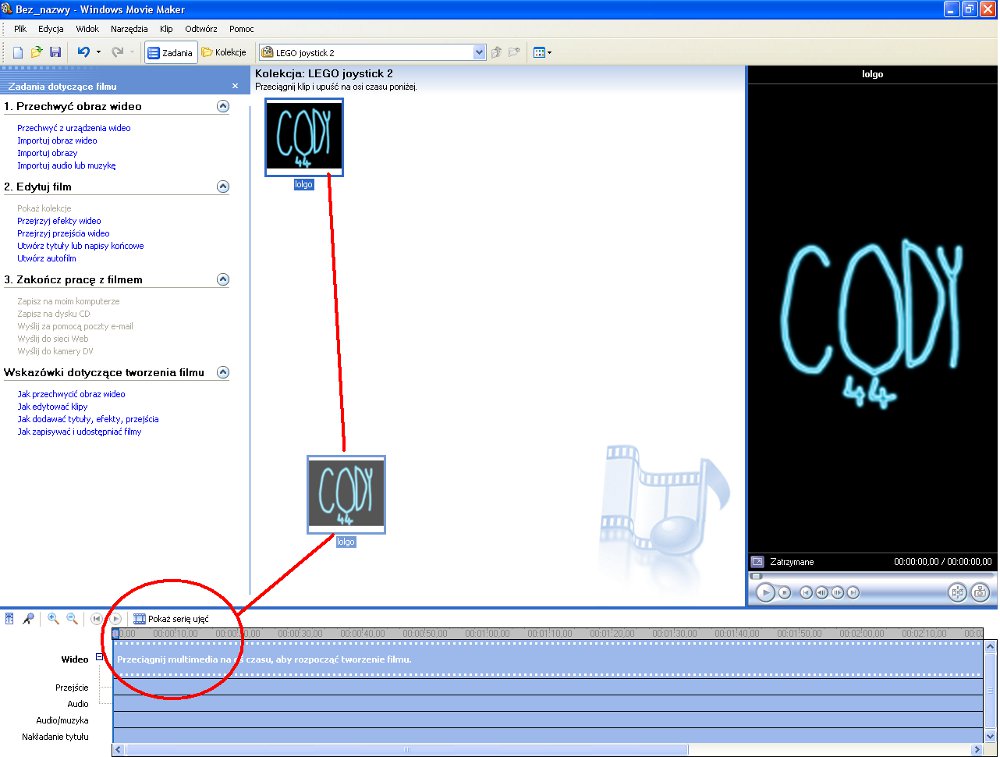Collapse the Wideo track with the minus box
This screenshot has width=1000, height=757.
click(x=99, y=656)
